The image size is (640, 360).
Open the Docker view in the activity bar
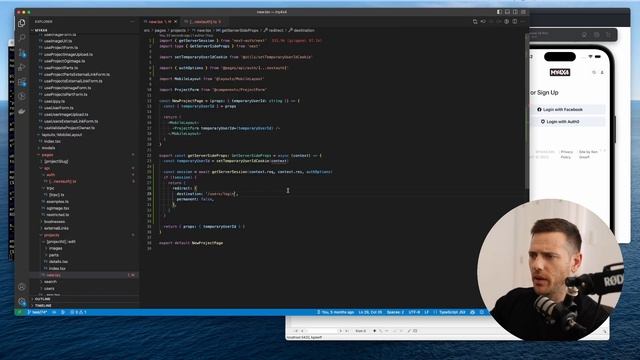pyautogui.click(x=22, y=111)
